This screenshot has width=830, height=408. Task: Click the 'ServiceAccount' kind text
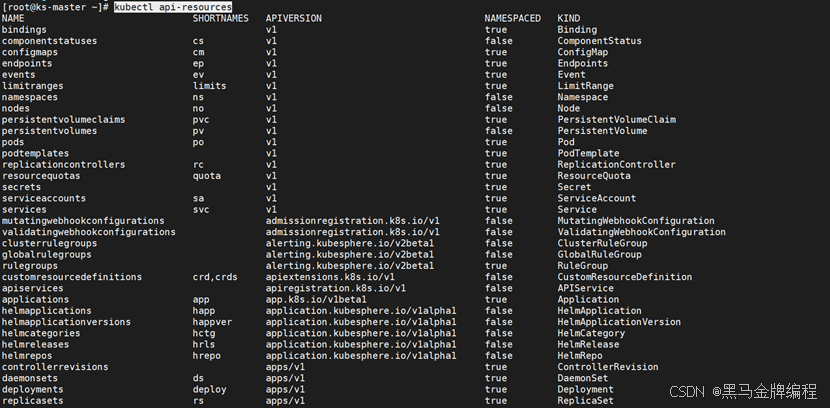coord(597,198)
